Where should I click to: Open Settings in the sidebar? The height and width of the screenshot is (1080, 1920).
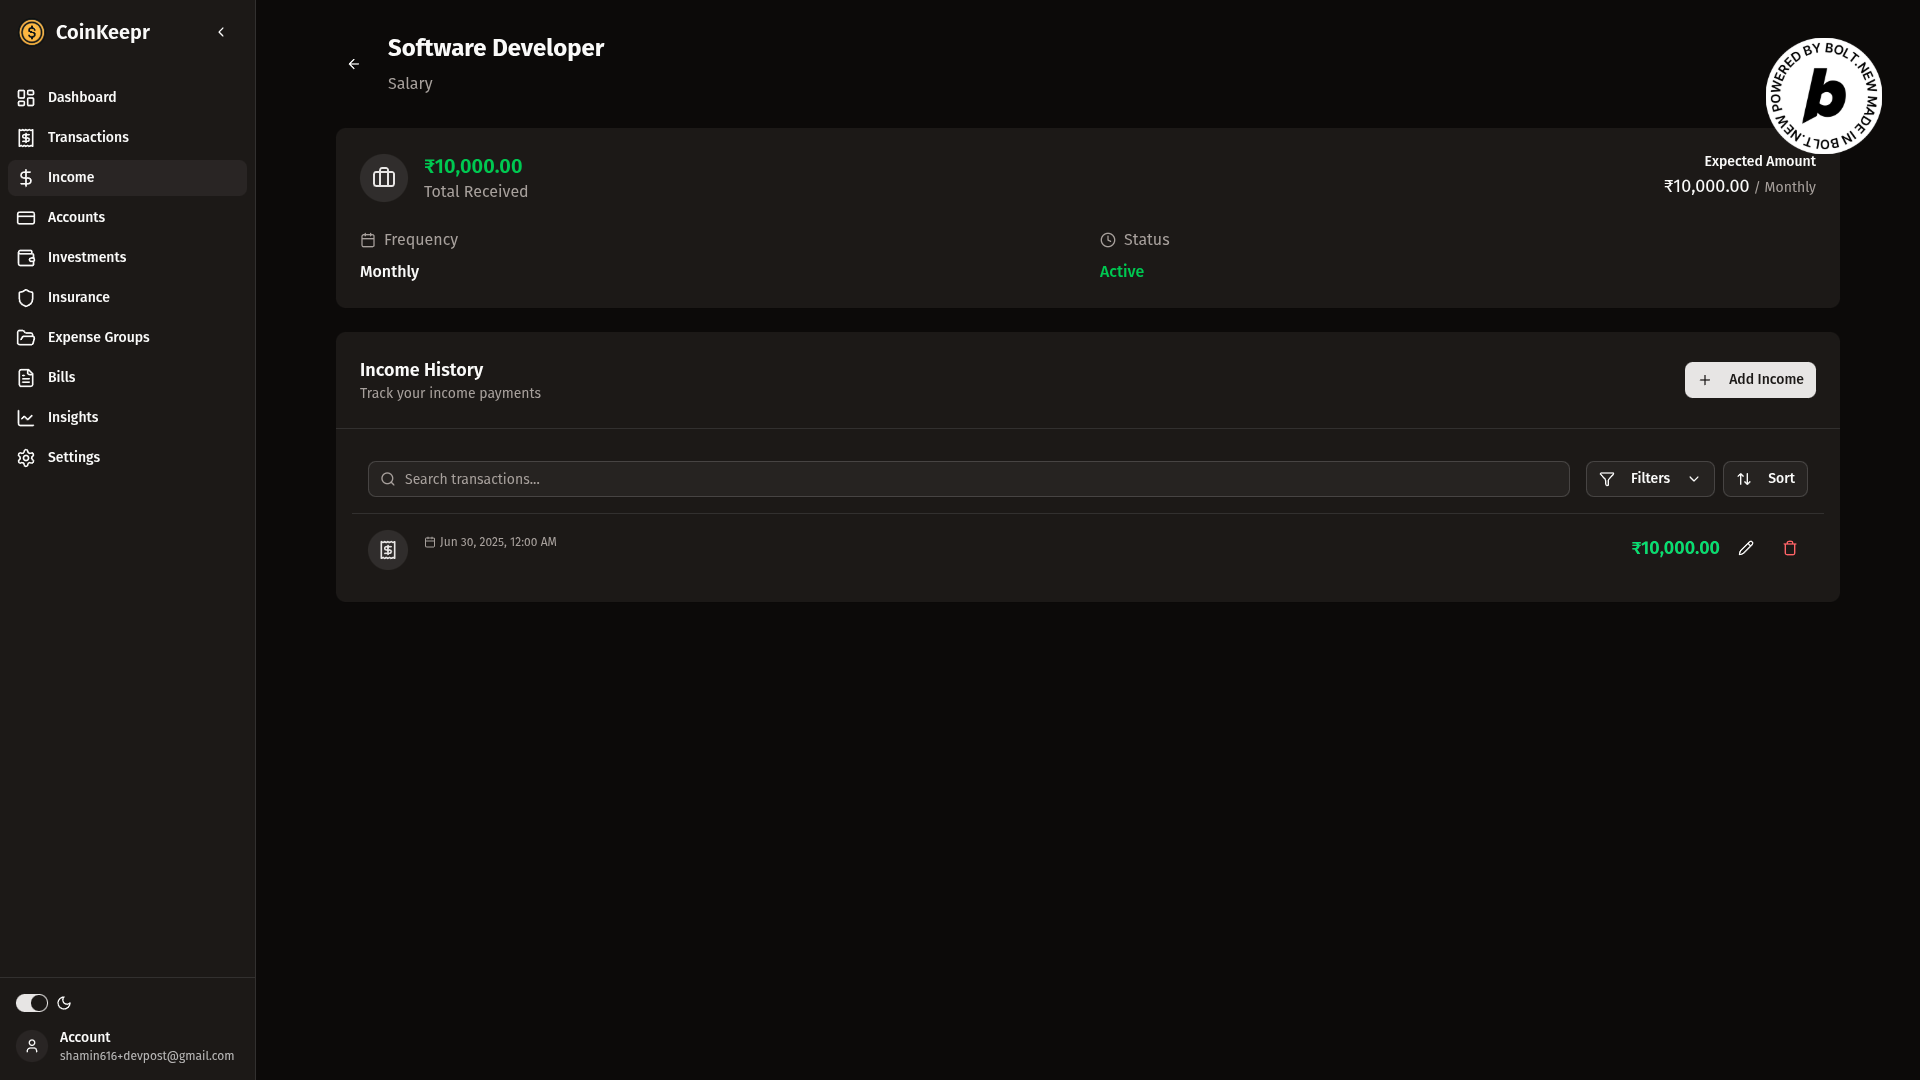74,457
